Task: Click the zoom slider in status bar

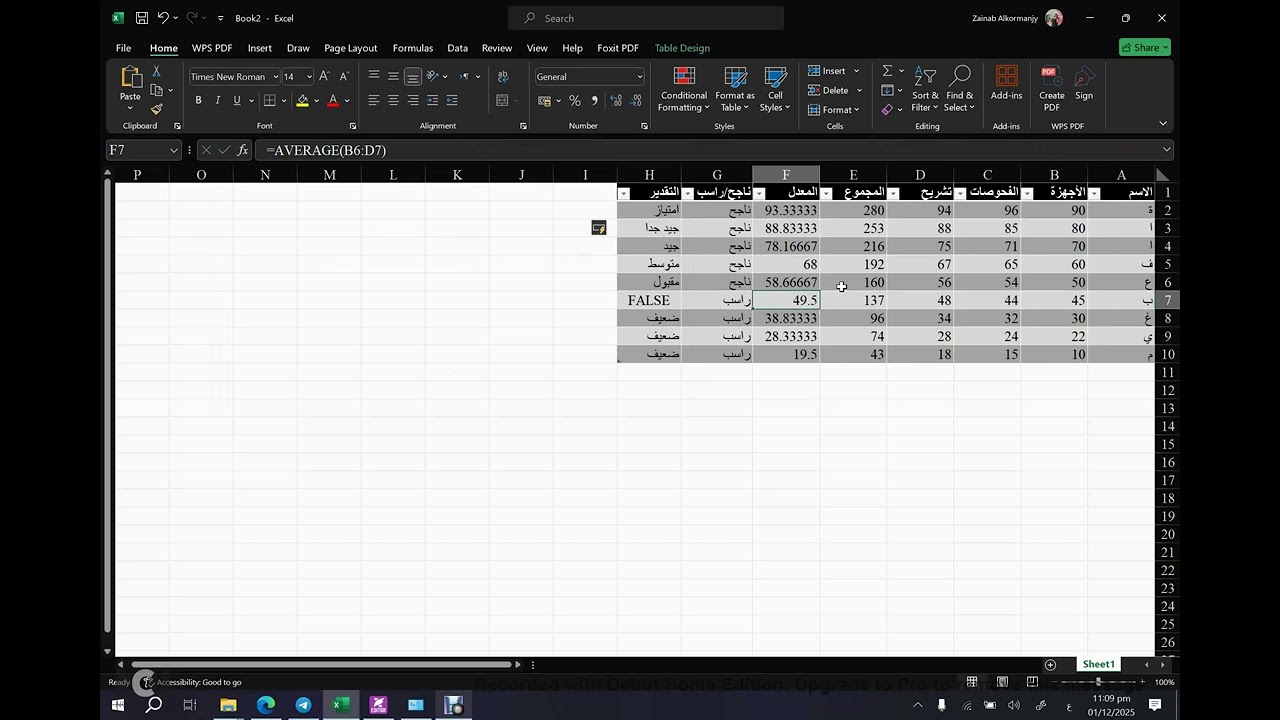Action: pyautogui.click(x=1098, y=682)
